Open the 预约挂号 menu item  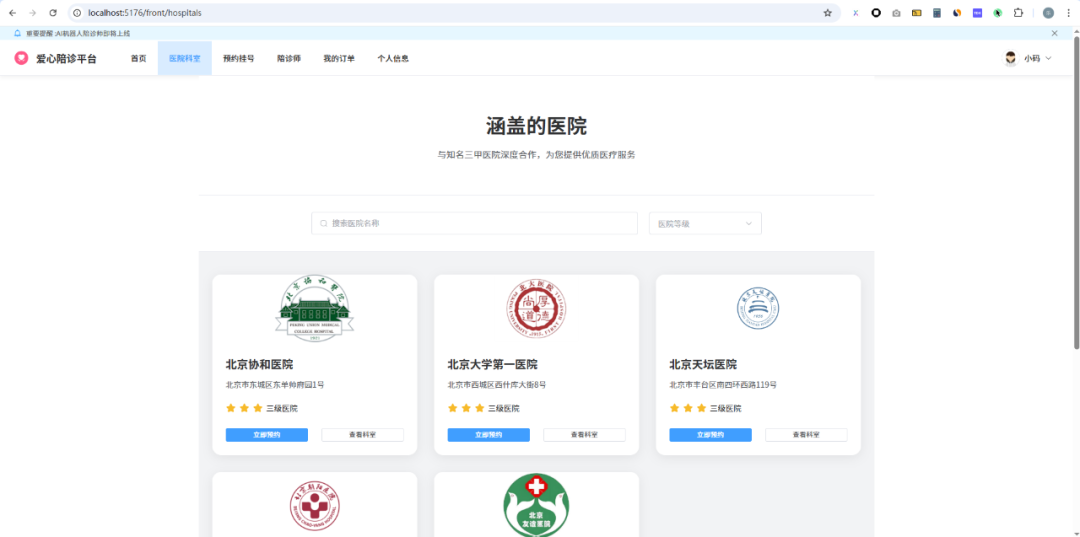pos(238,59)
